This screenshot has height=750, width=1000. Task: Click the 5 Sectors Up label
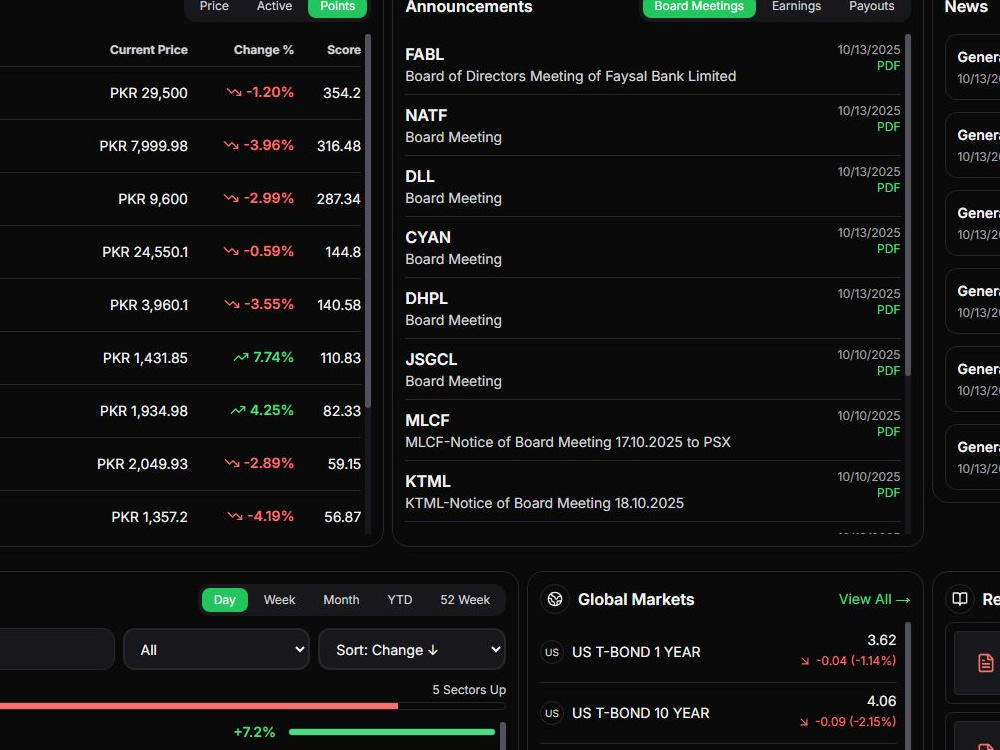click(x=469, y=689)
